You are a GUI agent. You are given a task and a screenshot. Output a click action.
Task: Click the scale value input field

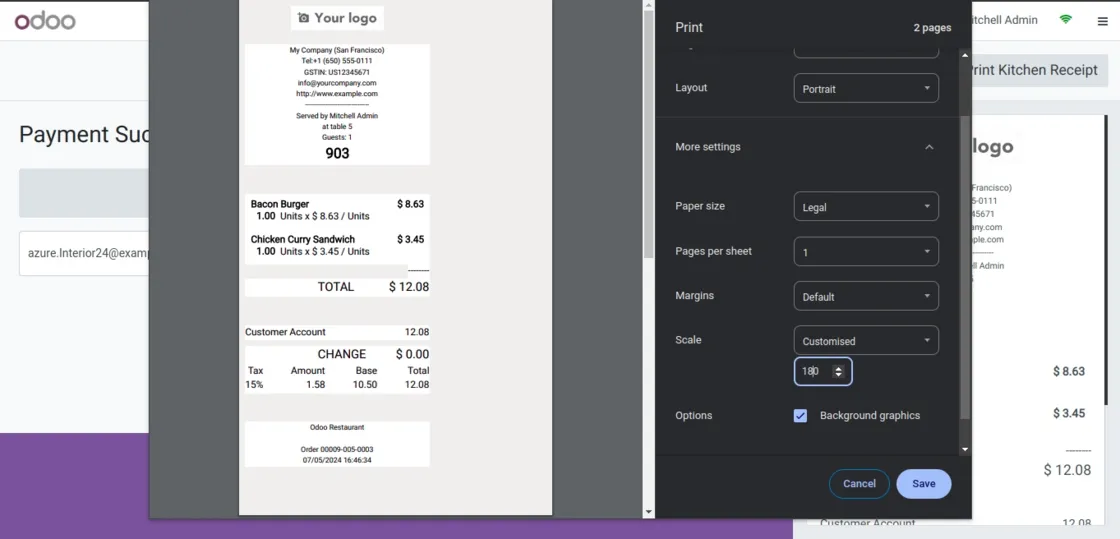point(823,371)
